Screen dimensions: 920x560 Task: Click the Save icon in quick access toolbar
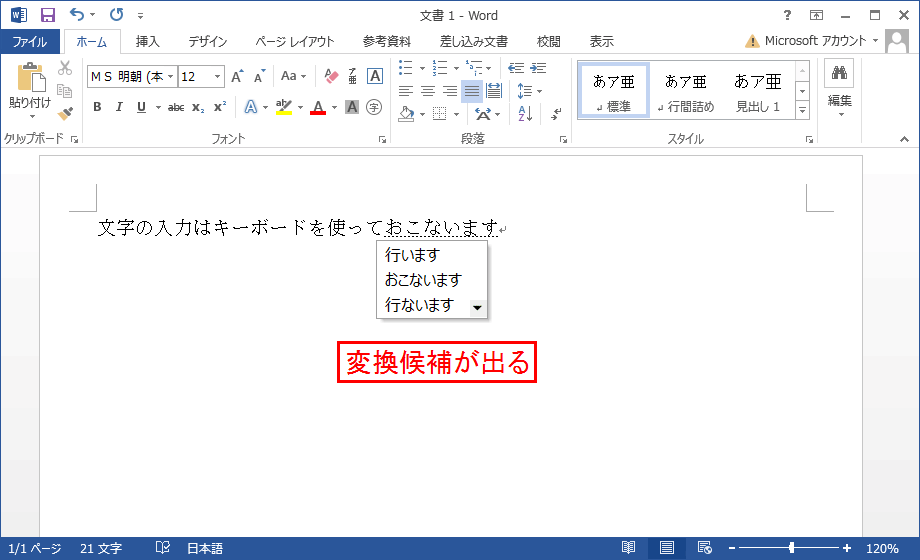(x=47, y=15)
